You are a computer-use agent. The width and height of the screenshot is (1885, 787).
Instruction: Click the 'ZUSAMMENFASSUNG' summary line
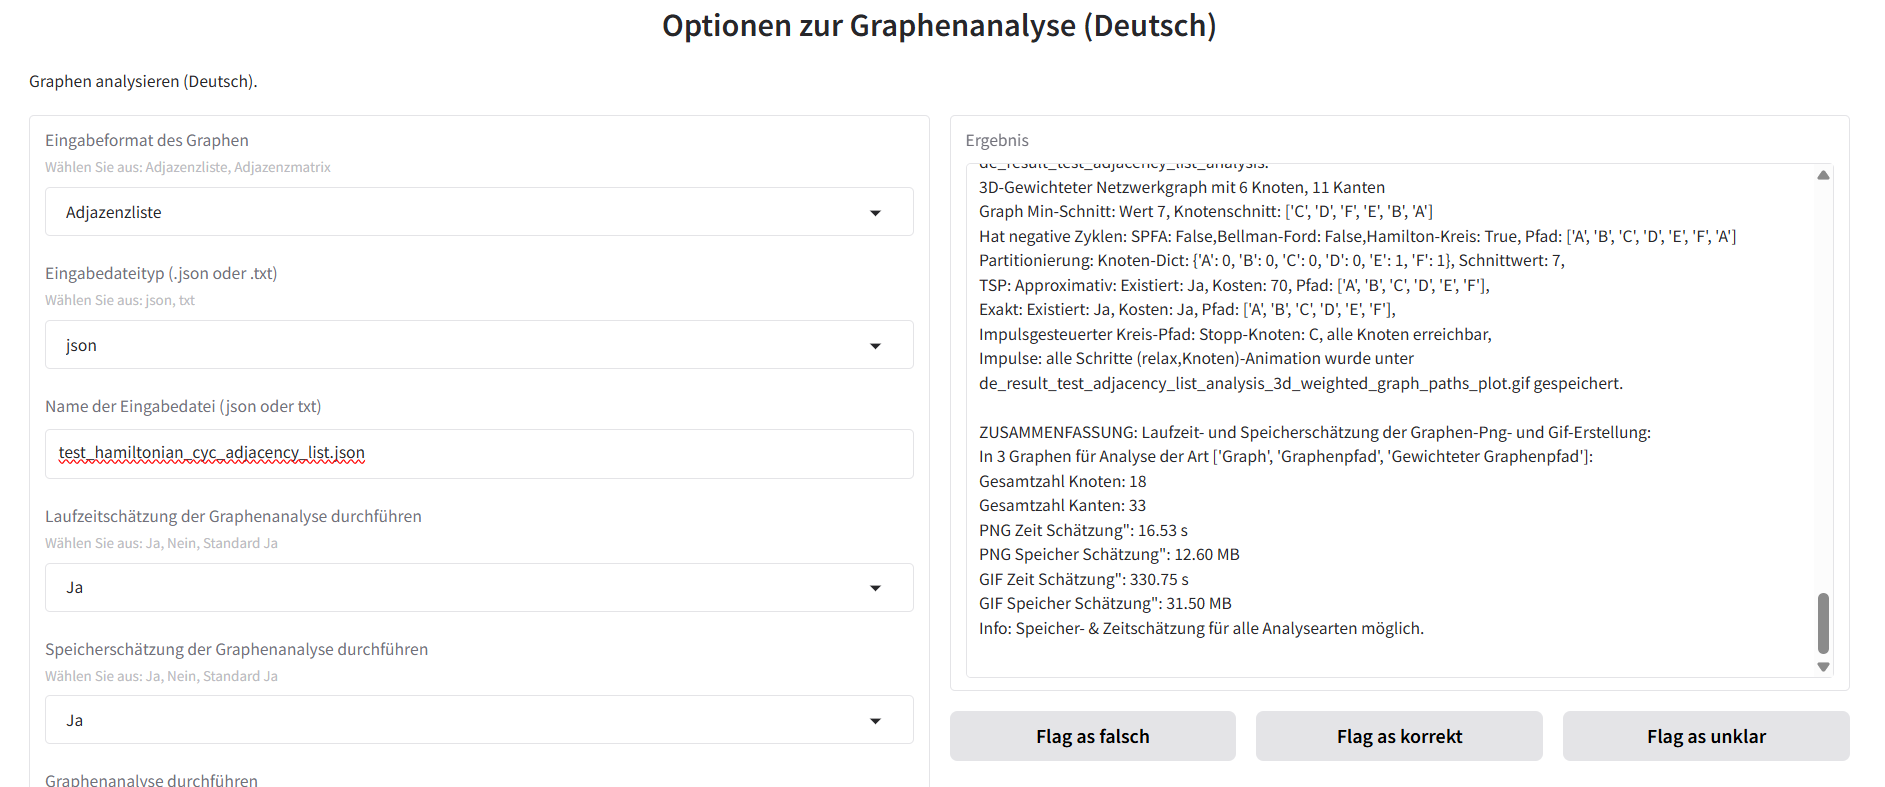pos(1315,432)
